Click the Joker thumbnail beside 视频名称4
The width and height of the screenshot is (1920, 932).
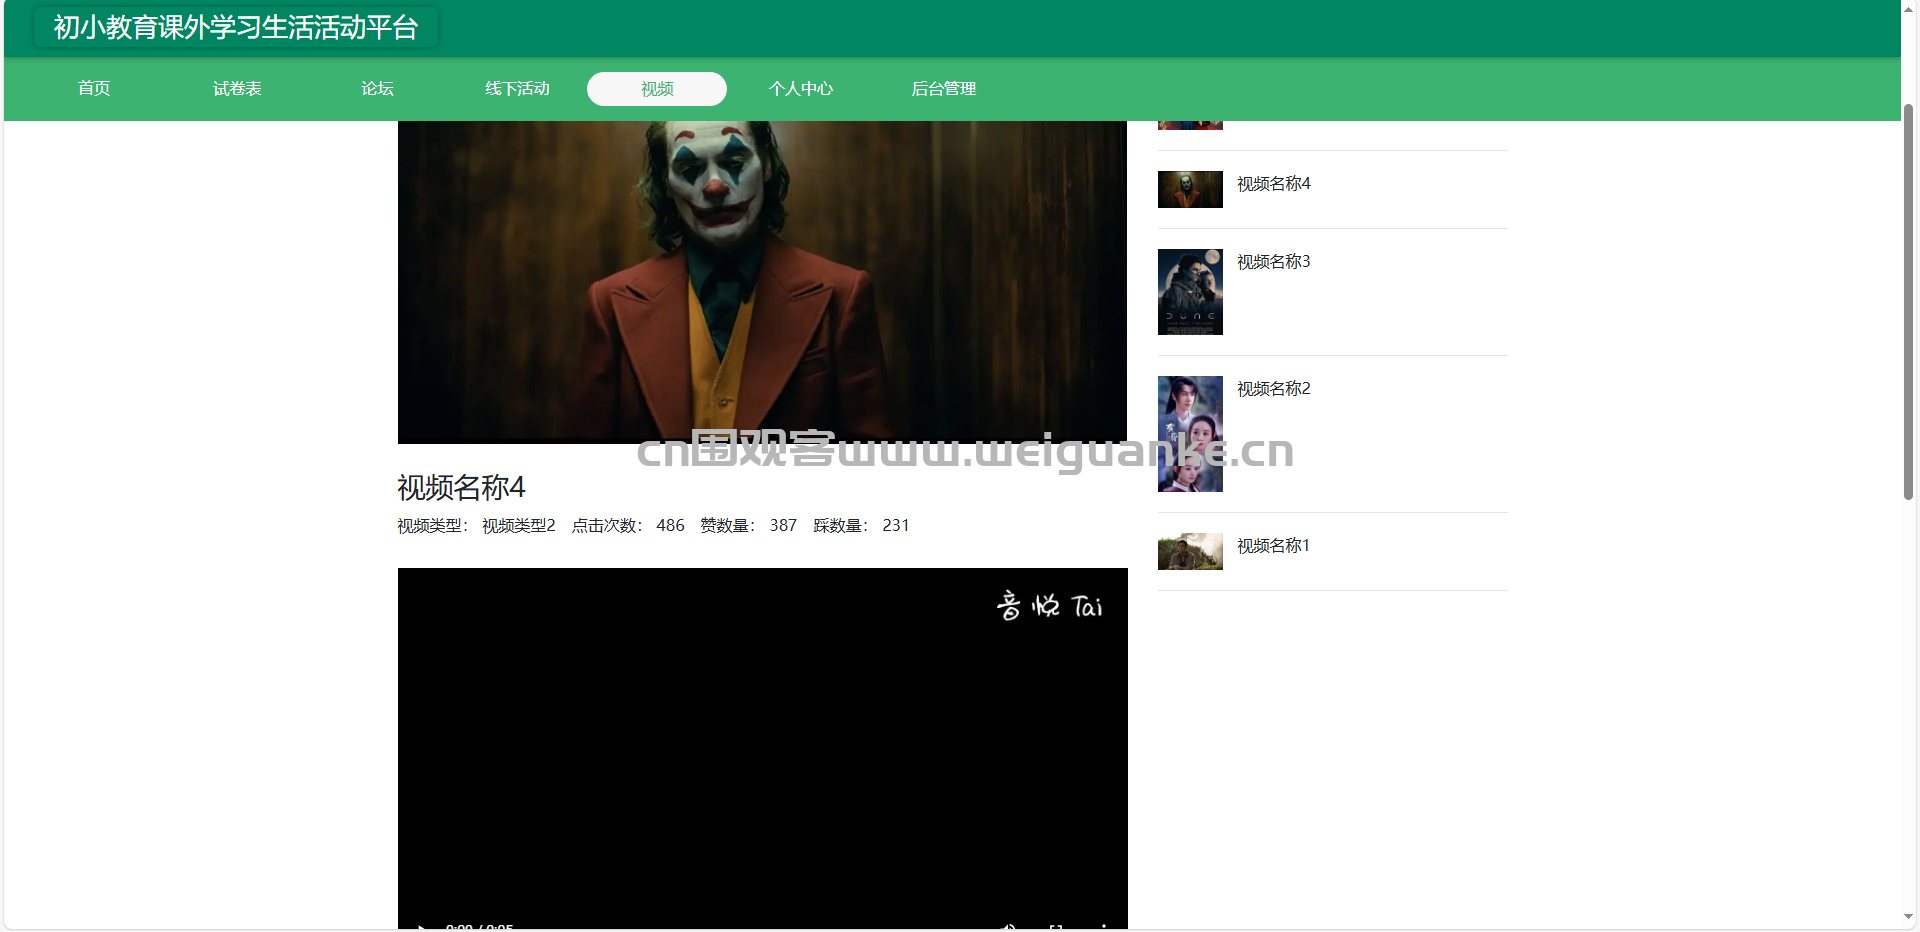pos(1190,189)
